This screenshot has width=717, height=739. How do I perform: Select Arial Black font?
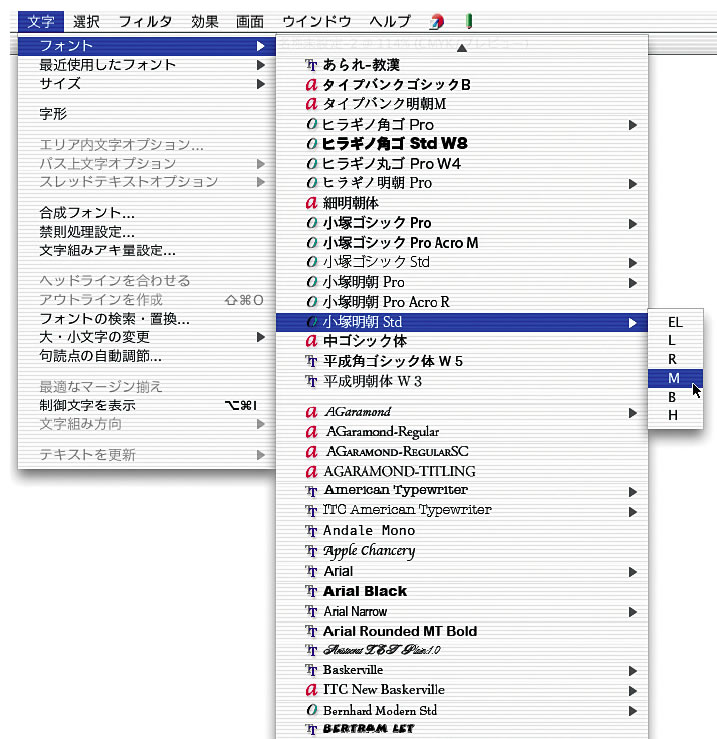[462, 591]
